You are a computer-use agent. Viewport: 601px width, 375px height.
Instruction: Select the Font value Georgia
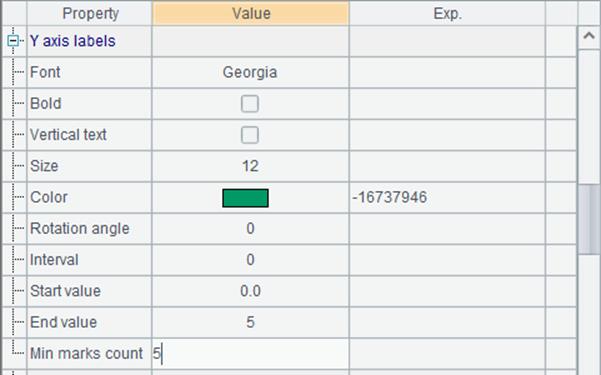250,72
